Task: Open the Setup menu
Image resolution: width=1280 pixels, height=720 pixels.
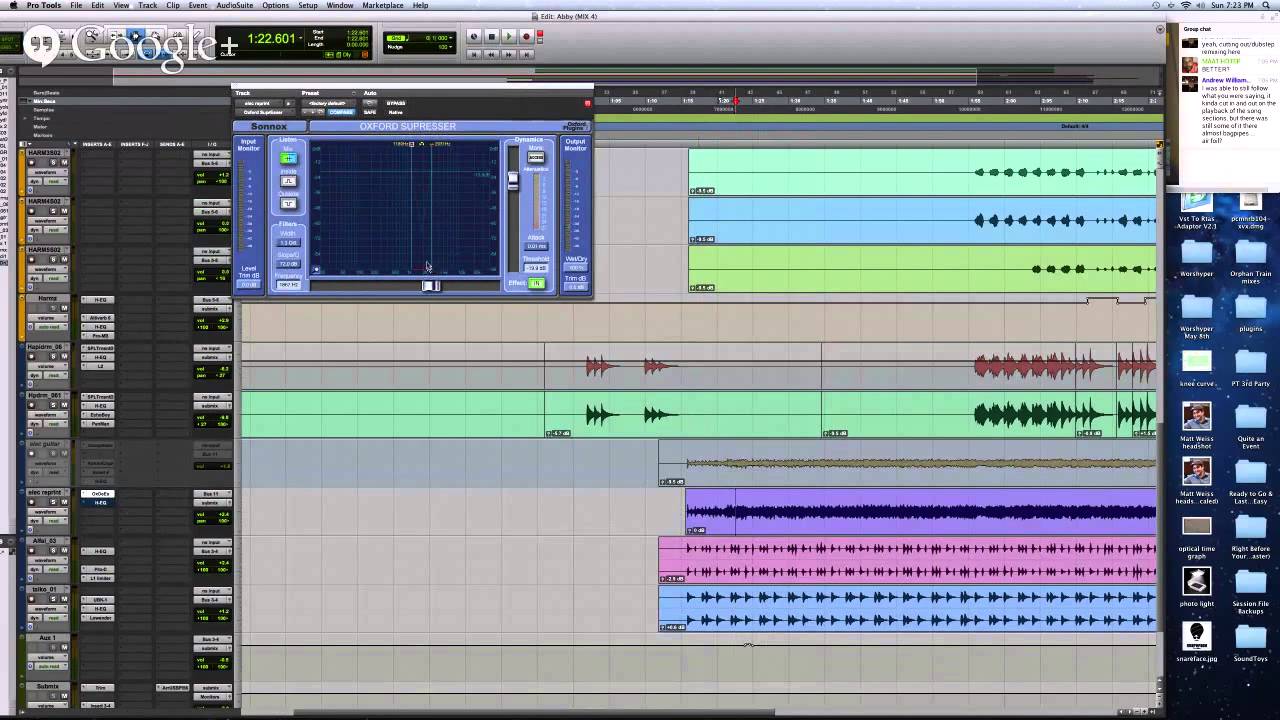Action: click(308, 5)
